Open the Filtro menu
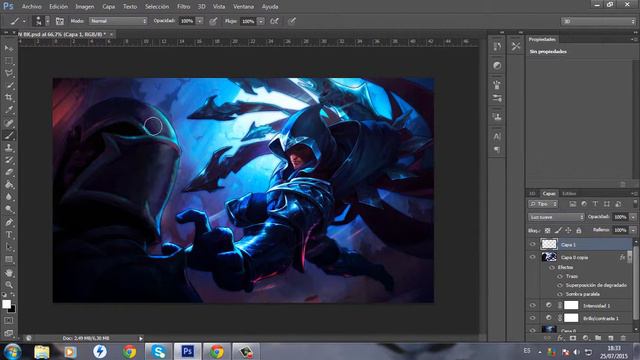This screenshot has height=360, width=640. [184, 7]
